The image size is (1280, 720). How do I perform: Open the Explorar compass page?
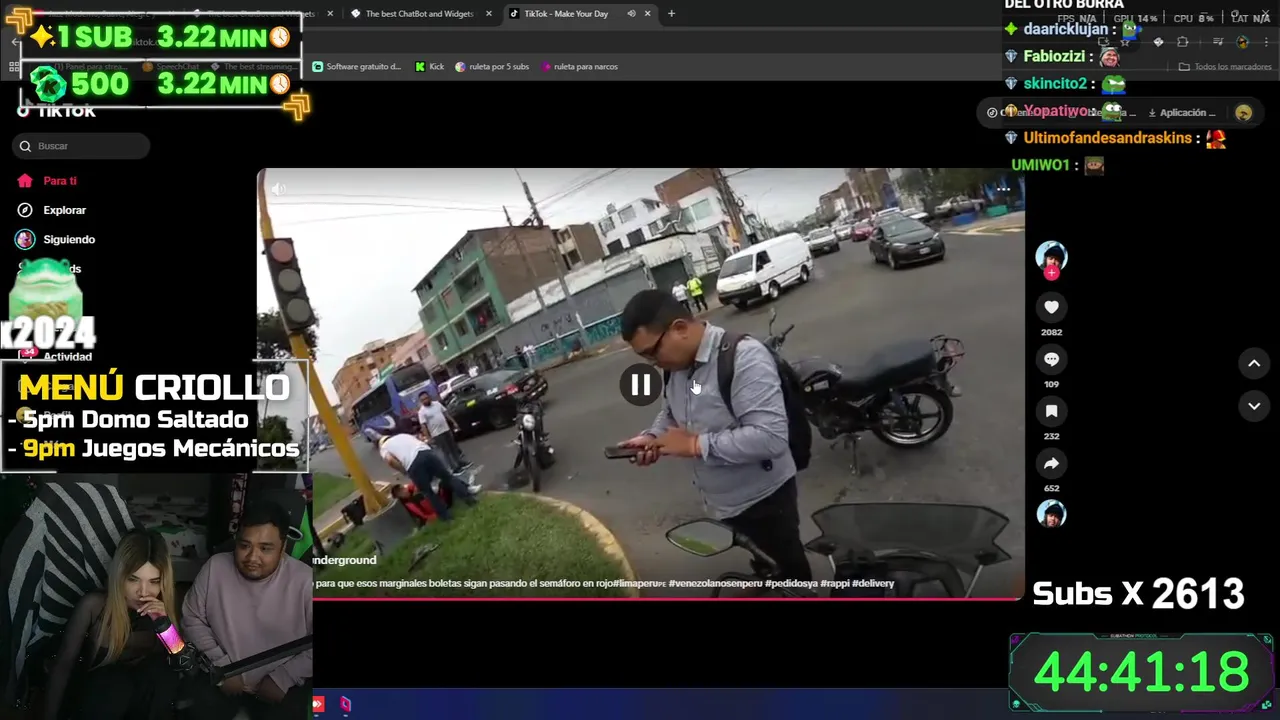tap(52, 210)
